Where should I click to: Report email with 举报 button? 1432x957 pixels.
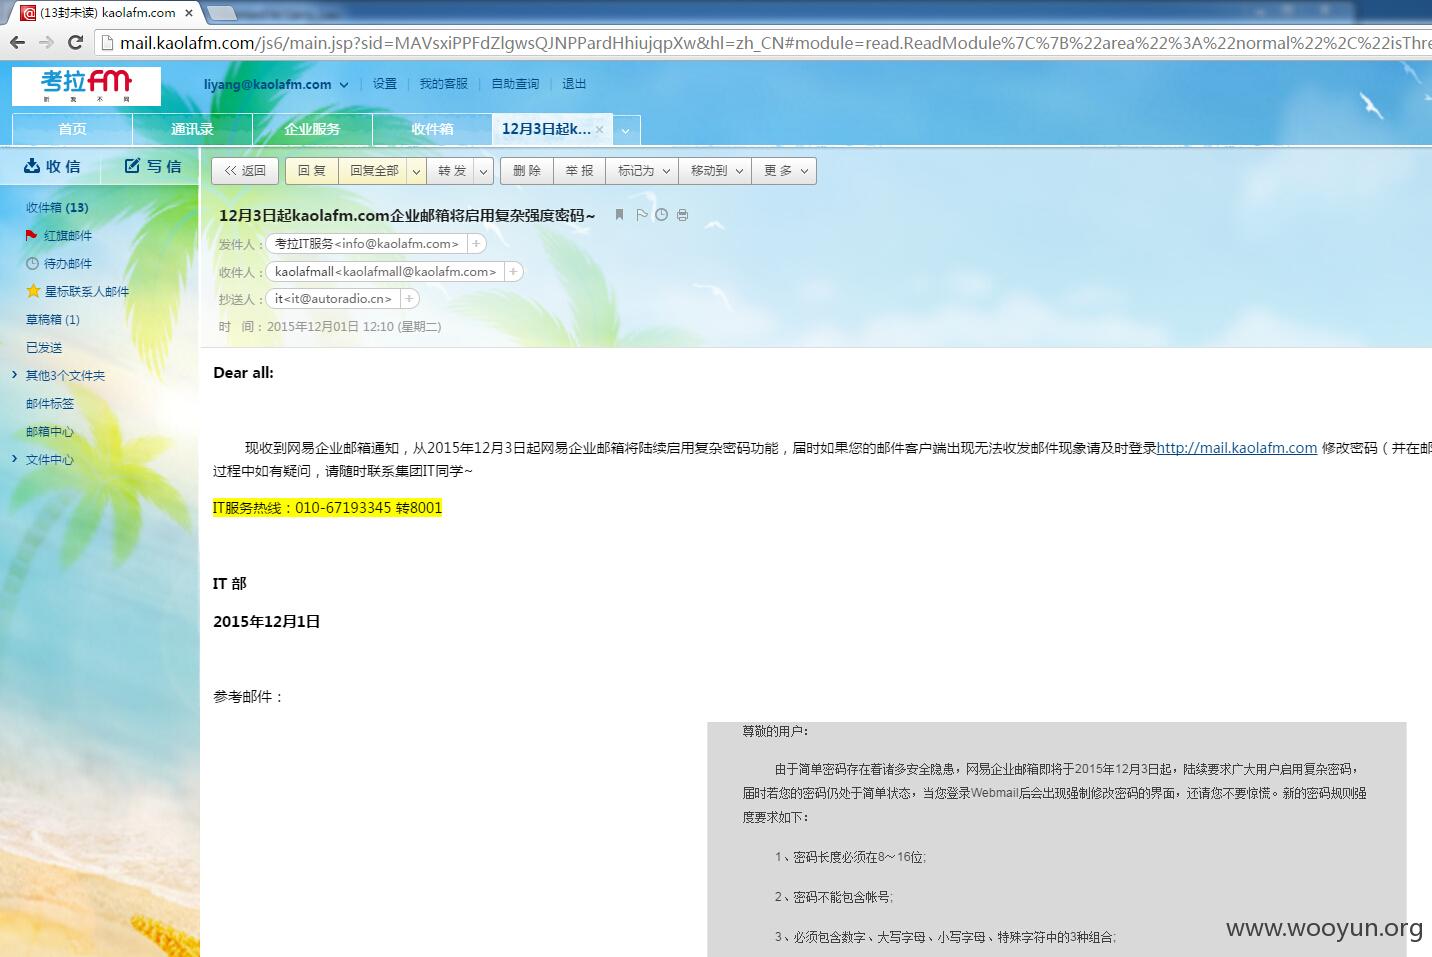[x=579, y=171]
